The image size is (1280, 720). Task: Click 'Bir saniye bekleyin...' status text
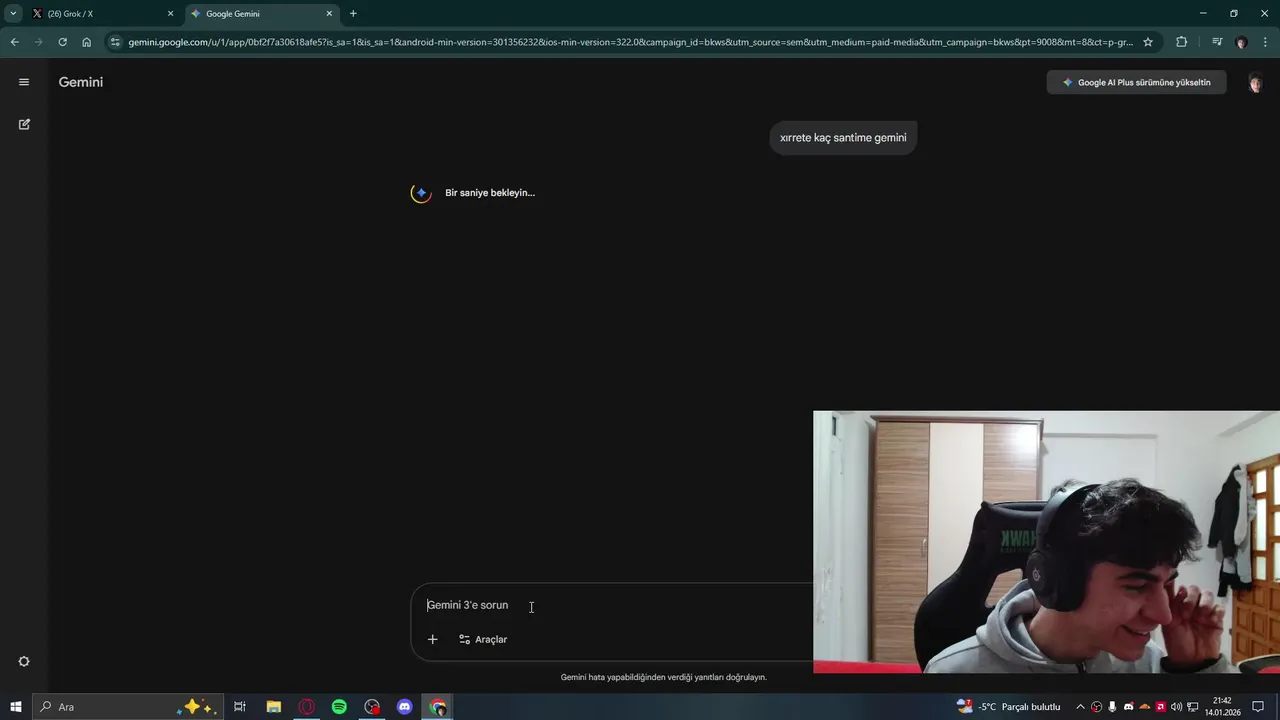pos(490,193)
